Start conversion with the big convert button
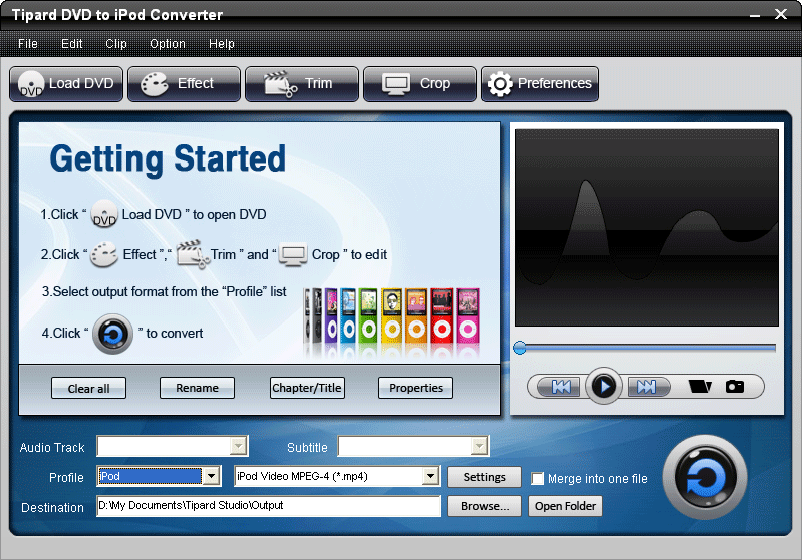This screenshot has height=560, width=803. click(705, 478)
